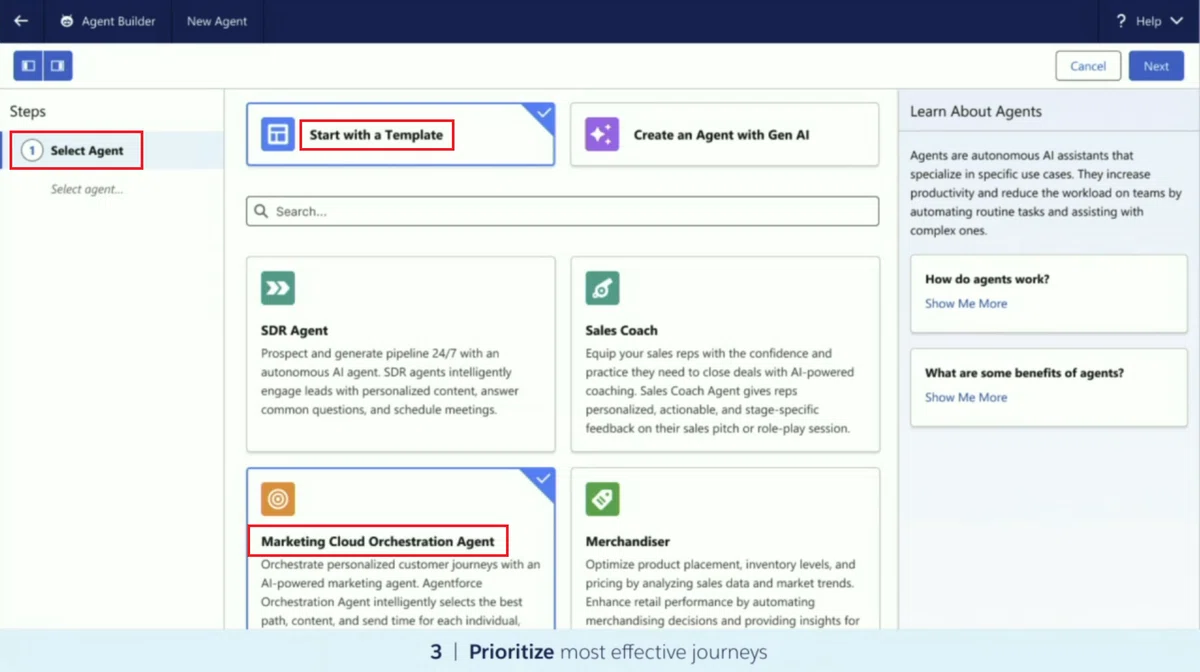Select the Merchandiser template card
The image size is (1200, 672).
click(725, 548)
